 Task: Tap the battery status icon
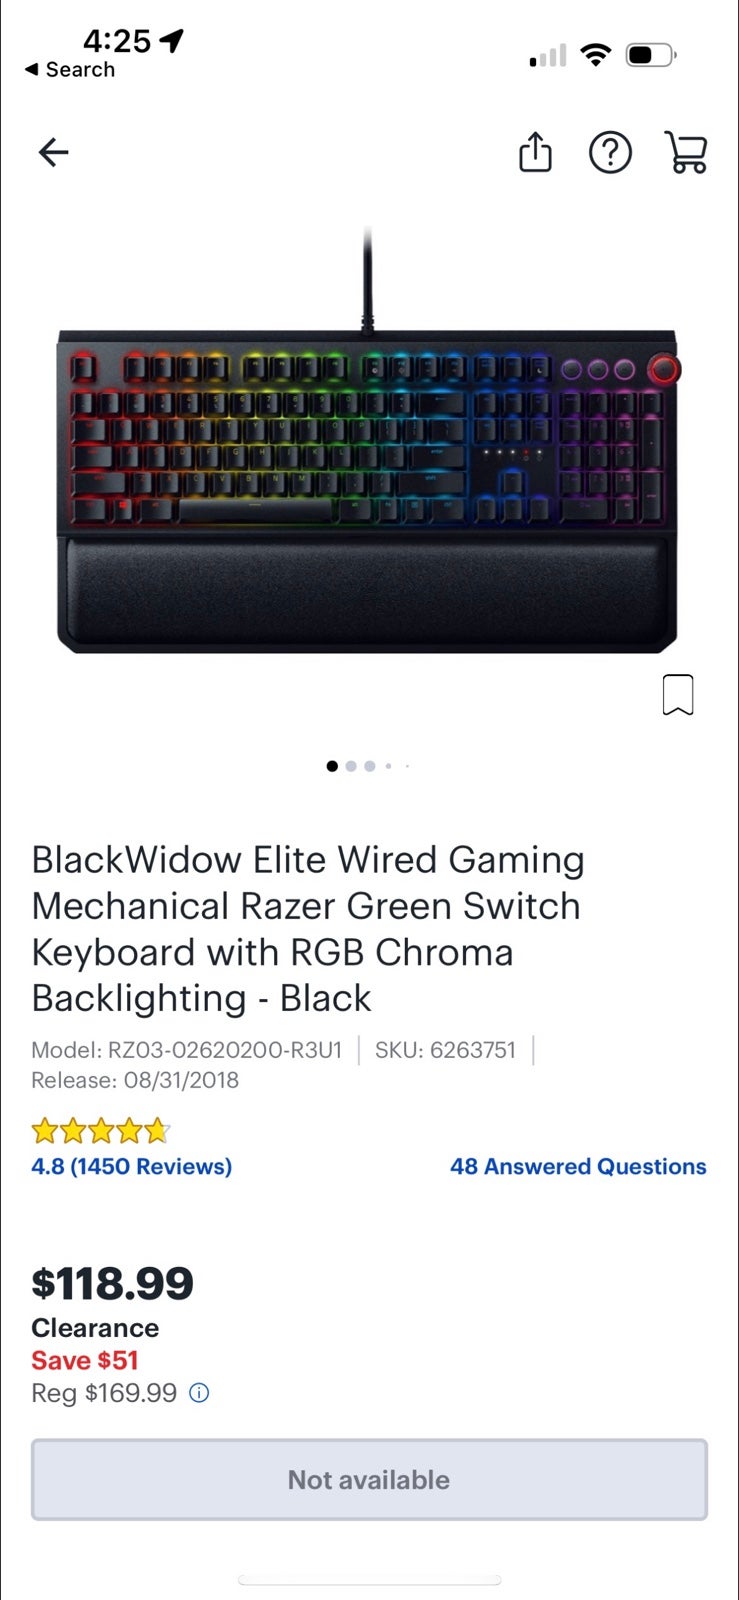[x=651, y=55]
